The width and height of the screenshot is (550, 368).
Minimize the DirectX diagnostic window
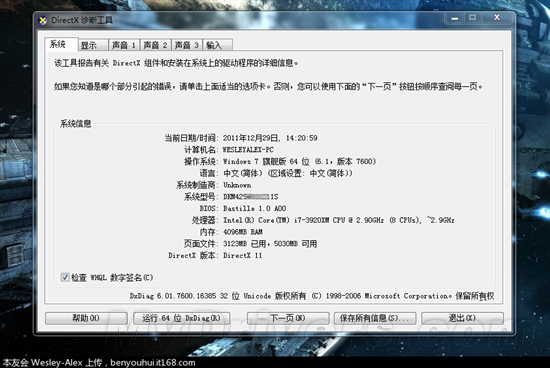455,18
